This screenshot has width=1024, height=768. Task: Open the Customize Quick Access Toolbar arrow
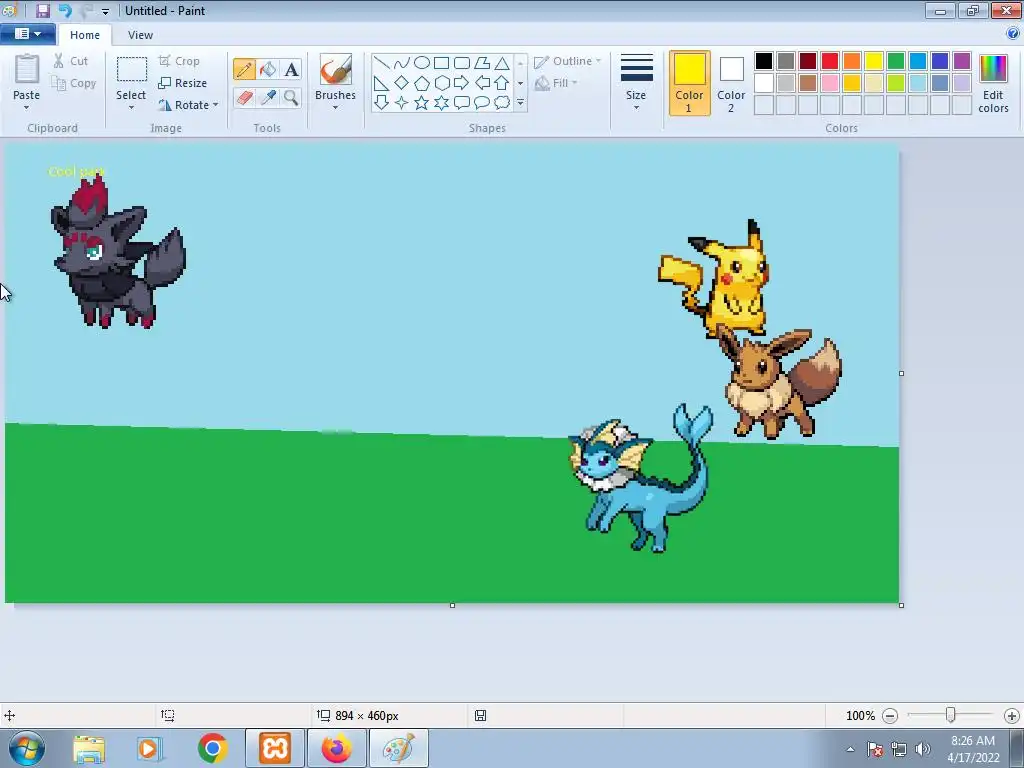[105, 12]
